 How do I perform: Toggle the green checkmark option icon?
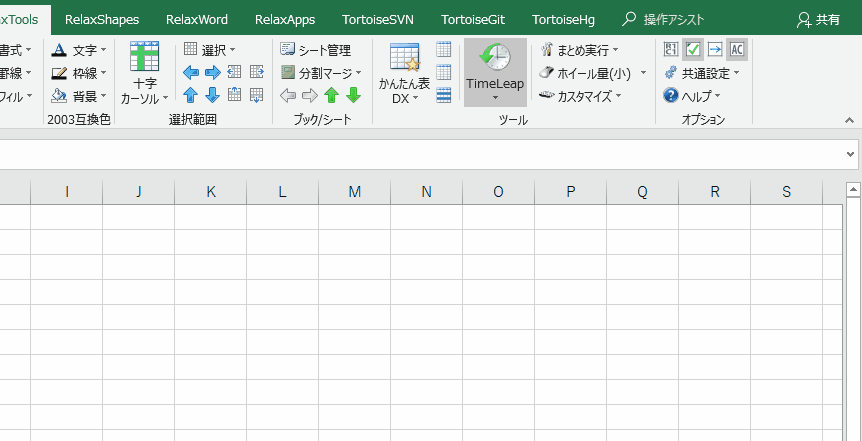pos(693,49)
